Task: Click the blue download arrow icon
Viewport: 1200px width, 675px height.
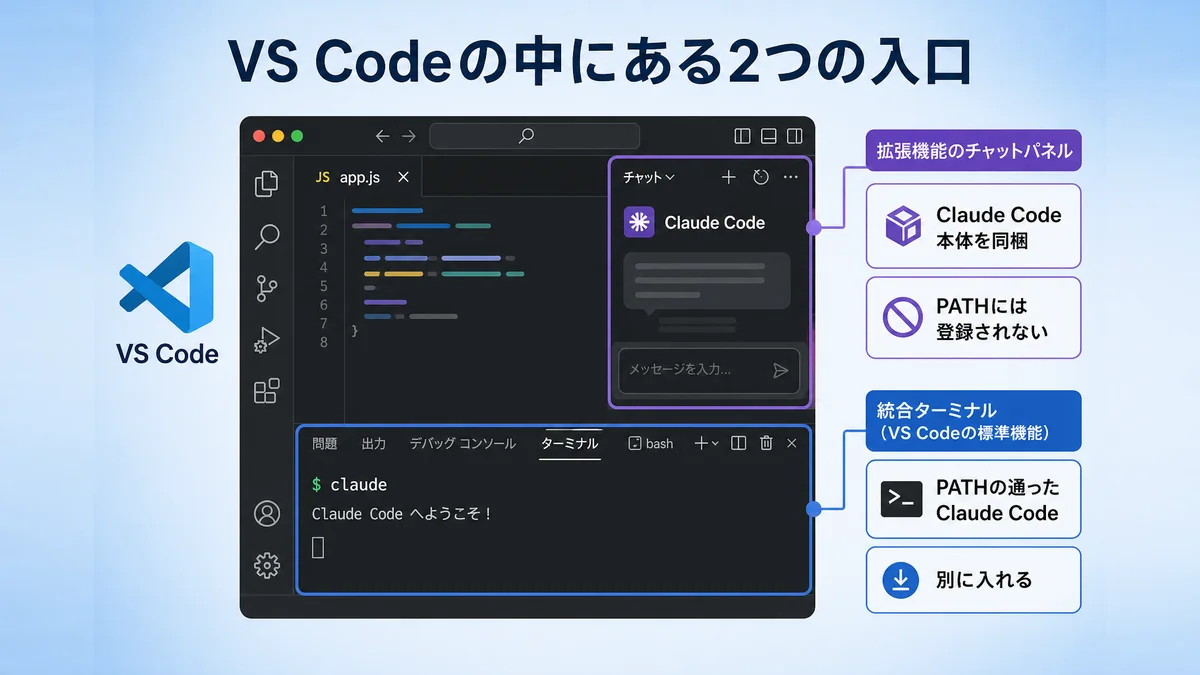Action: [x=901, y=580]
